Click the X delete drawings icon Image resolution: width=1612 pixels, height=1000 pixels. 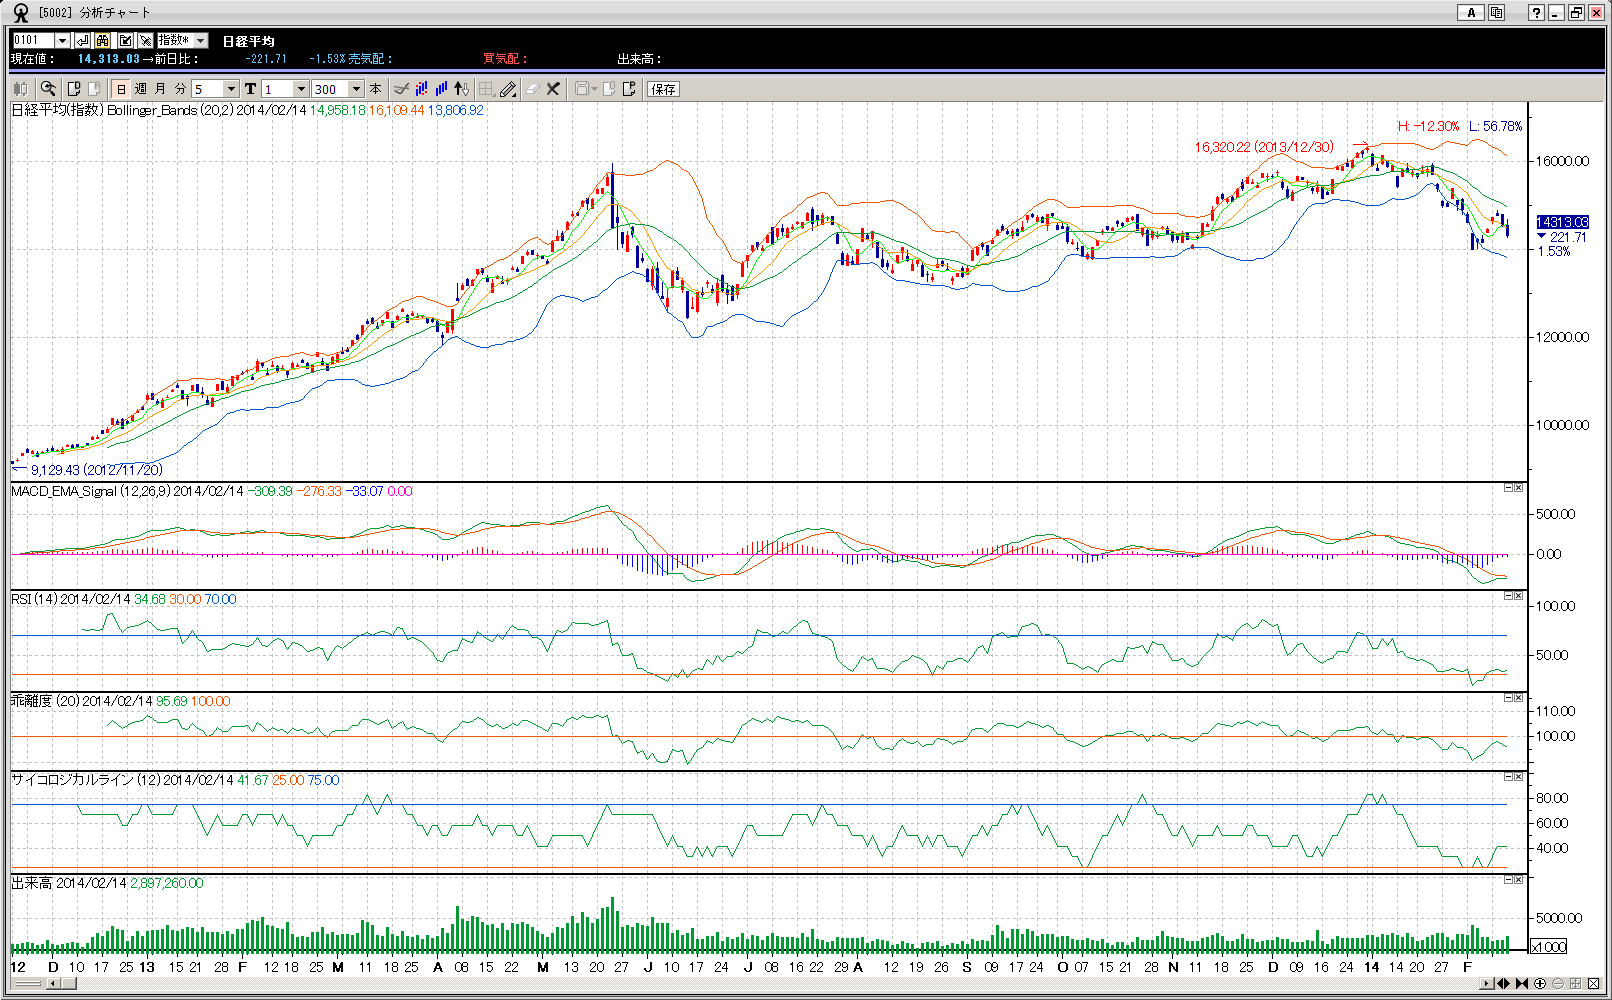[x=553, y=89]
